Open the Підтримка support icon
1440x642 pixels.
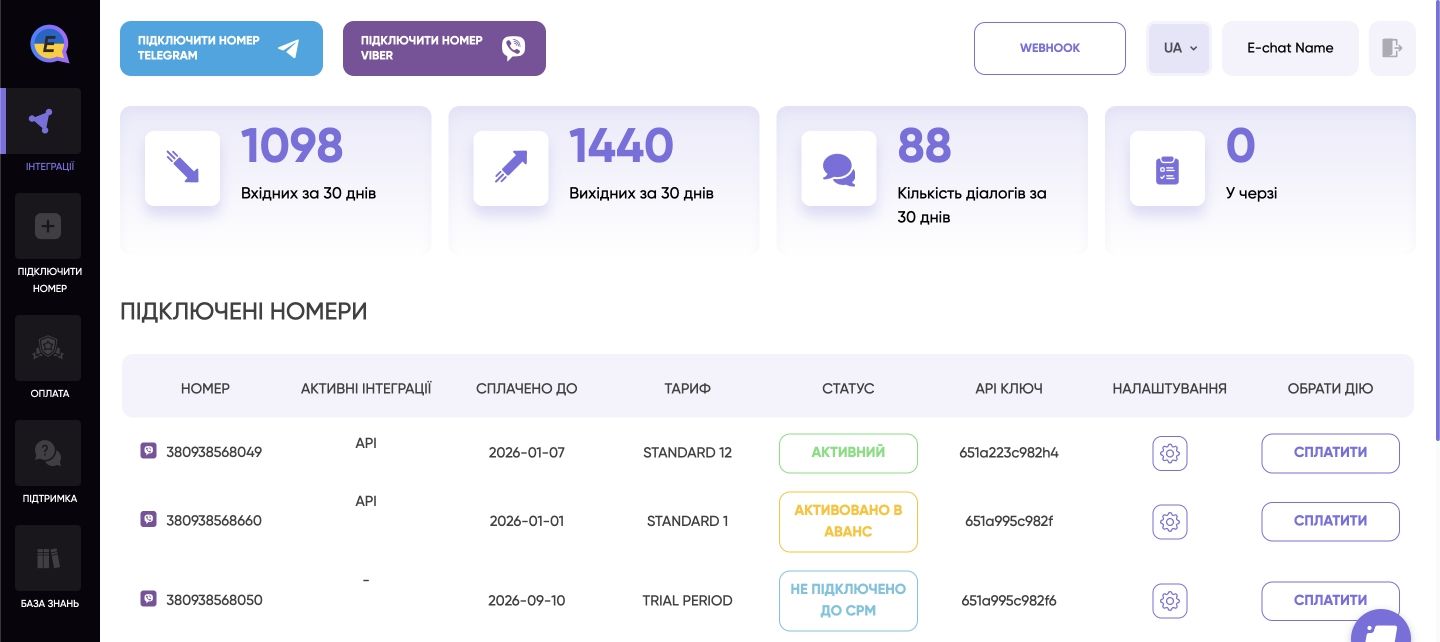tap(48, 453)
